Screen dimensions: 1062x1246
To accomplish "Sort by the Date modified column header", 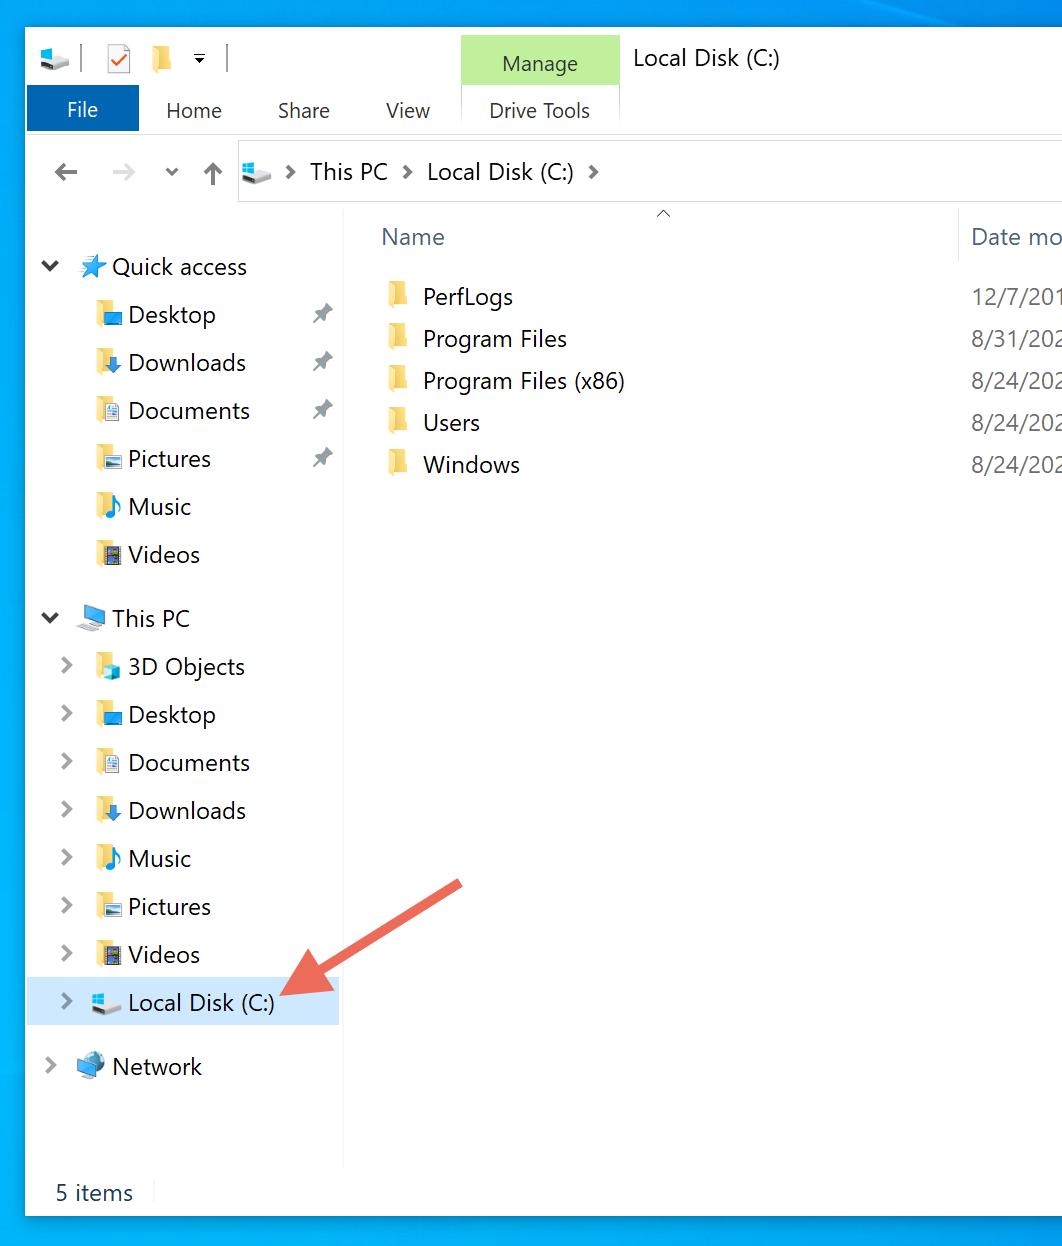I will click(1016, 237).
